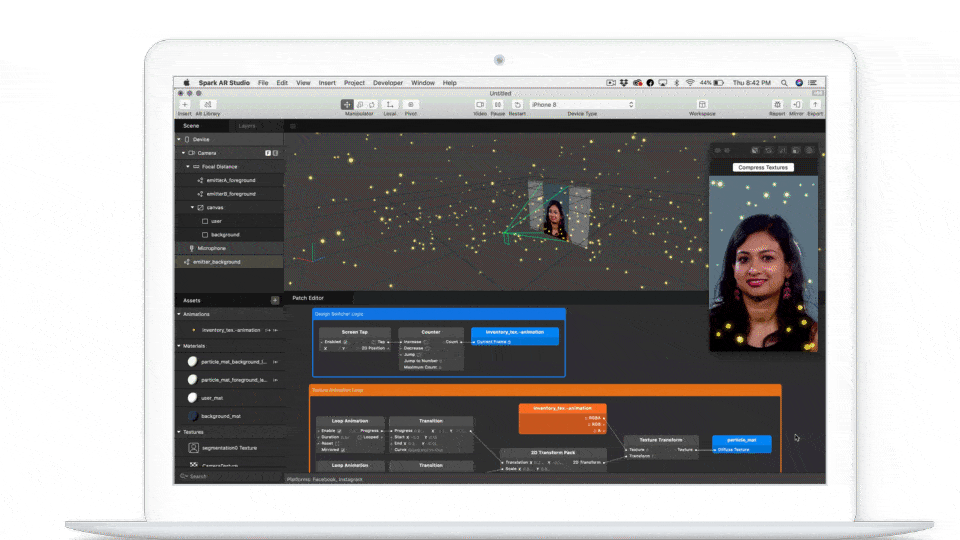Pause the preview
960x540 pixels.
coord(498,105)
